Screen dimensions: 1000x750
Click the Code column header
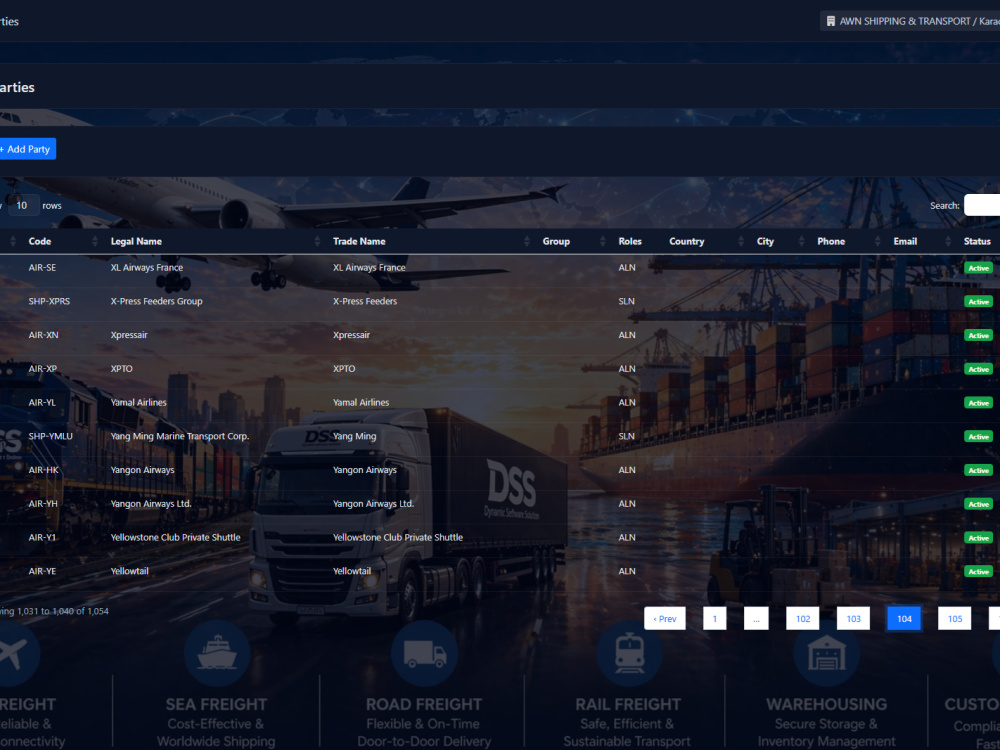coord(40,241)
